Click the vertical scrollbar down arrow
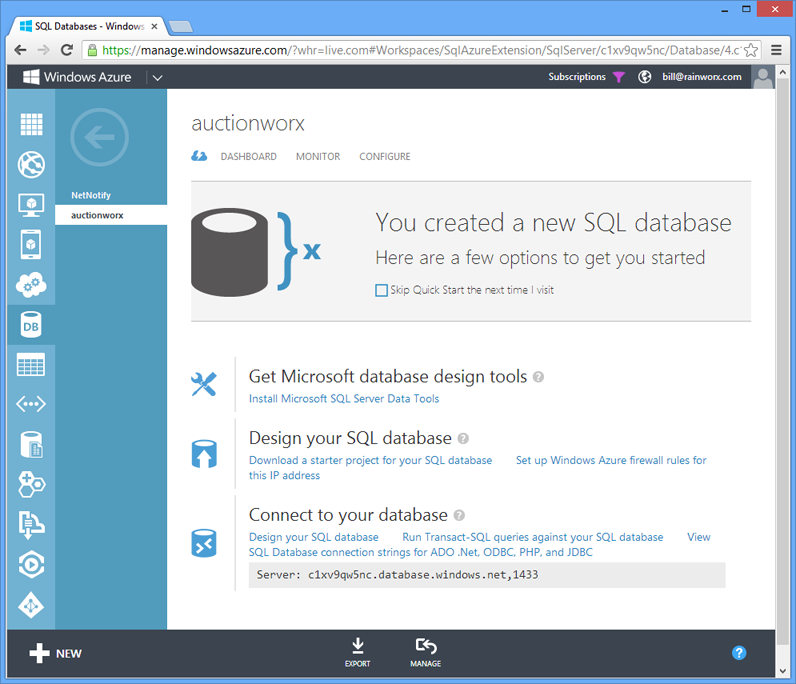Image resolution: width=796 pixels, height=684 pixels. (782, 670)
